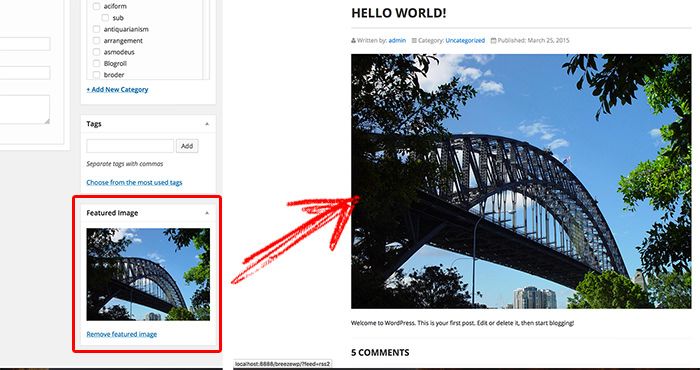Focus the tags text input field
This screenshot has width=700, height=370.
click(x=130, y=146)
